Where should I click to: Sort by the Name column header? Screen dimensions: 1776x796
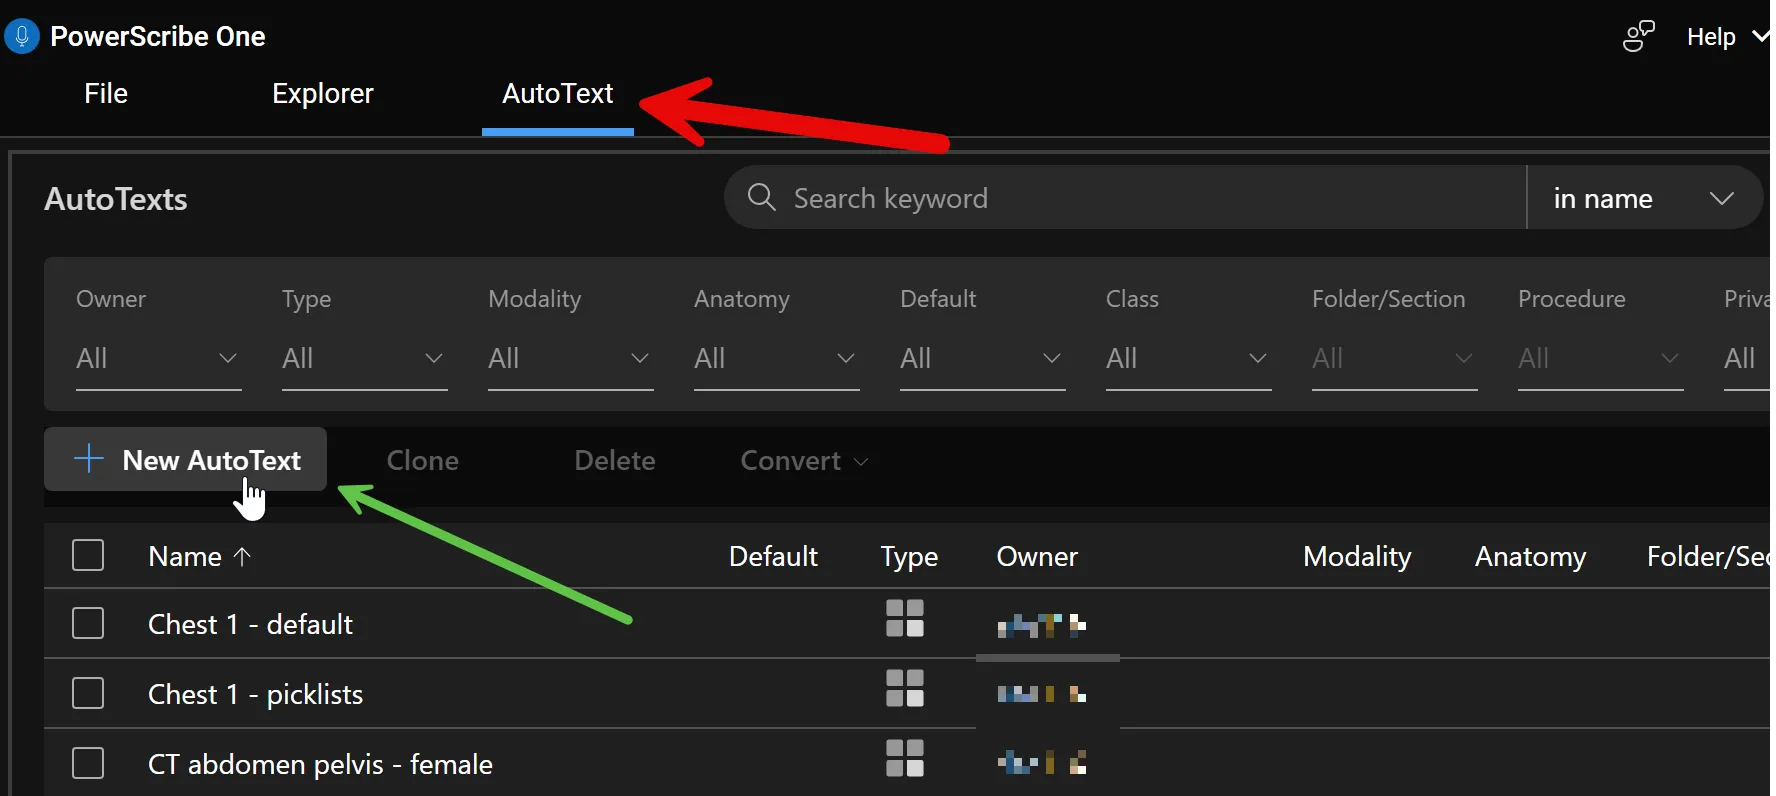tap(185, 556)
